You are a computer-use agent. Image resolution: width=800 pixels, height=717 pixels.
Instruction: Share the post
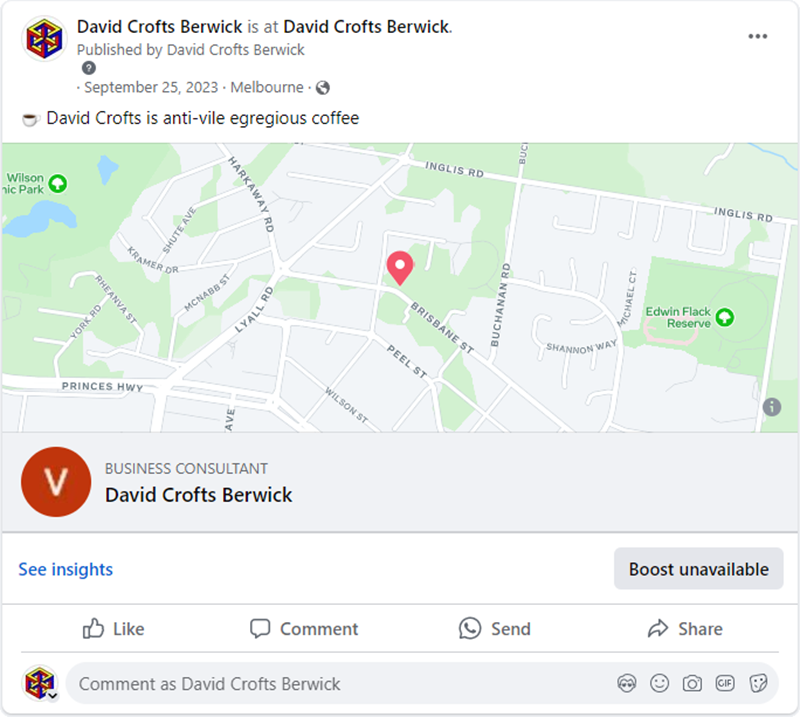[x=685, y=629]
